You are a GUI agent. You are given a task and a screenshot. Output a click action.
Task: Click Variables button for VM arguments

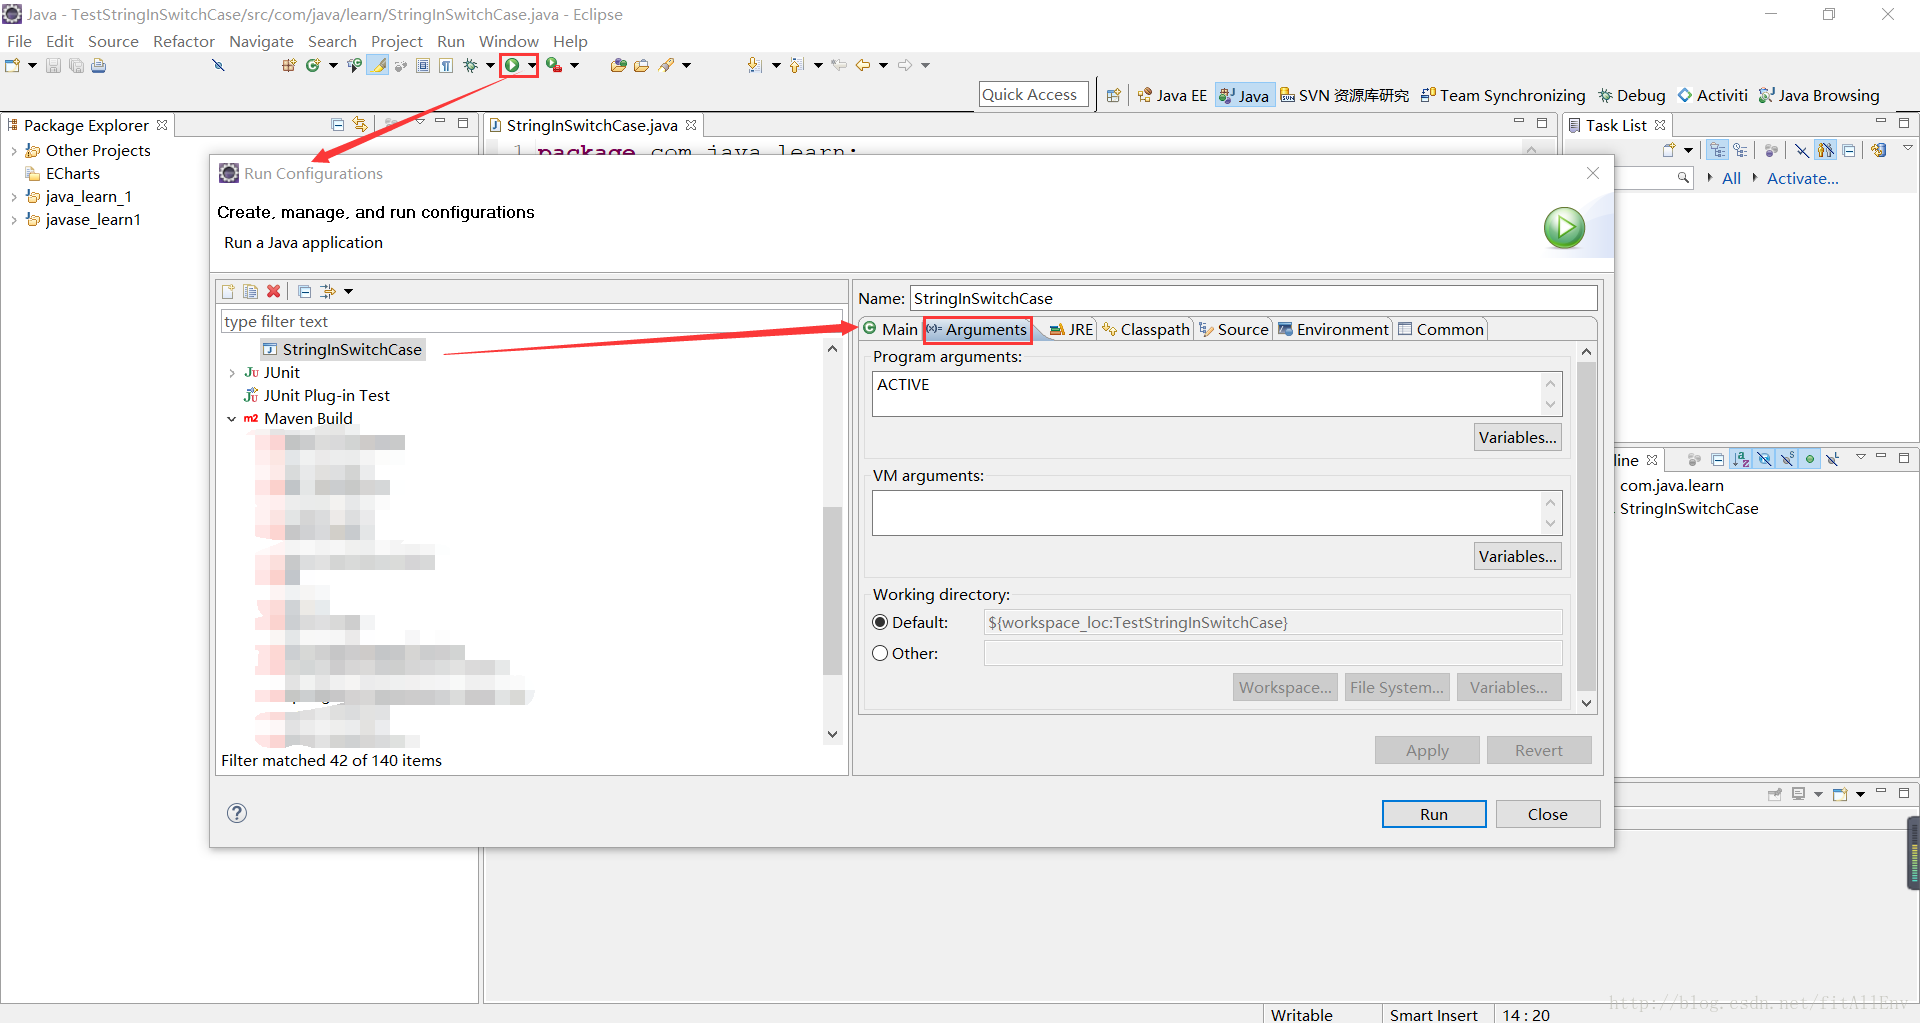1517,556
